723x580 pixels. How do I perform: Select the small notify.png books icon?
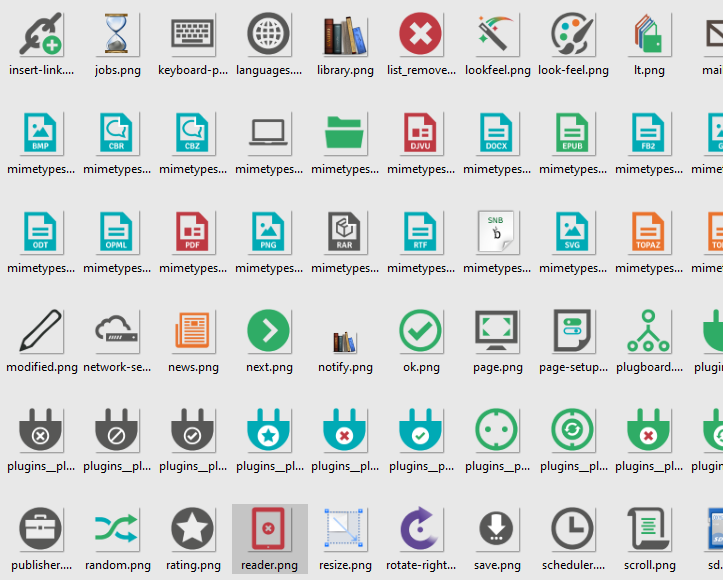tap(345, 342)
